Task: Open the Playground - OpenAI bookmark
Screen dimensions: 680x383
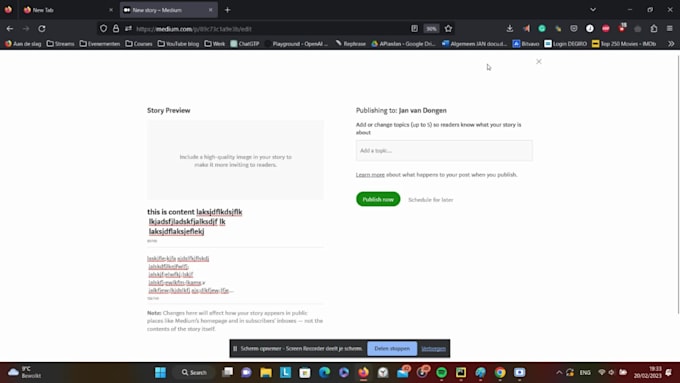Action: [296, 44]
